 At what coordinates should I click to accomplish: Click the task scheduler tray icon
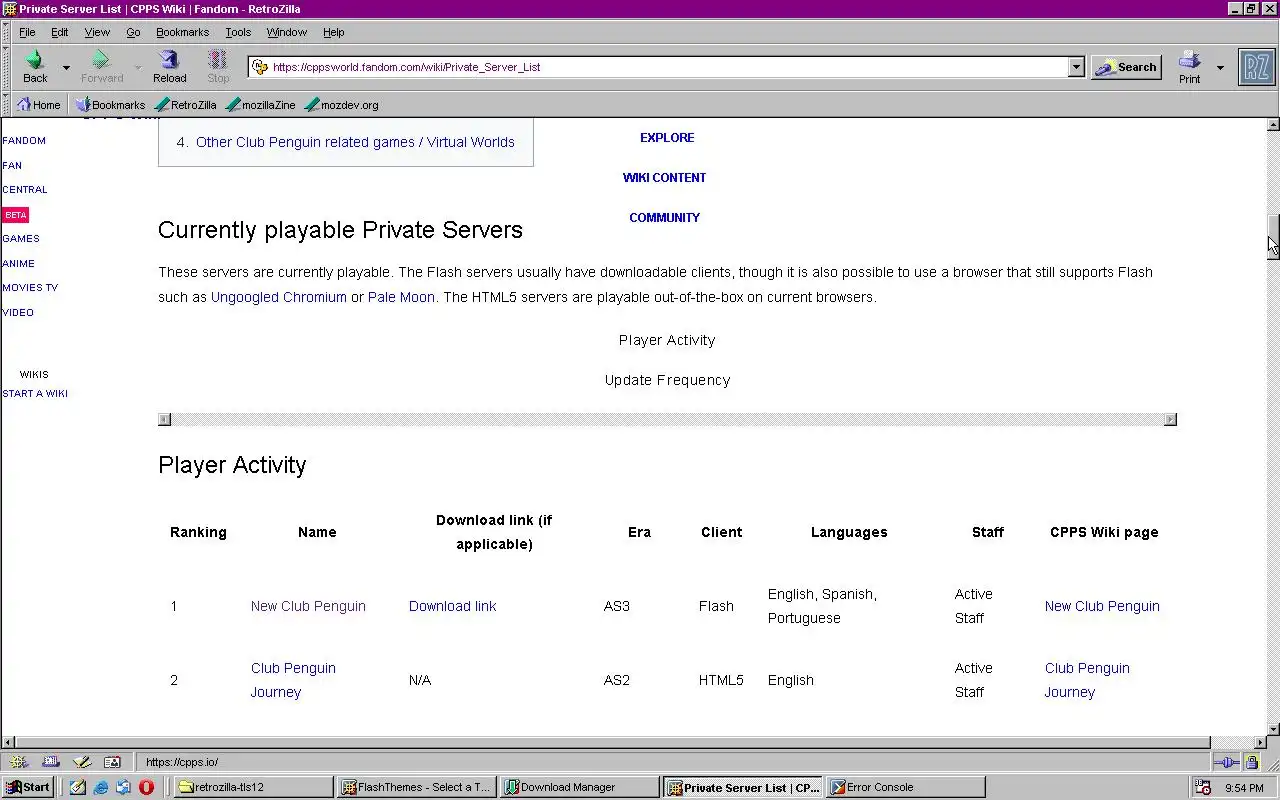point(1204,787)
